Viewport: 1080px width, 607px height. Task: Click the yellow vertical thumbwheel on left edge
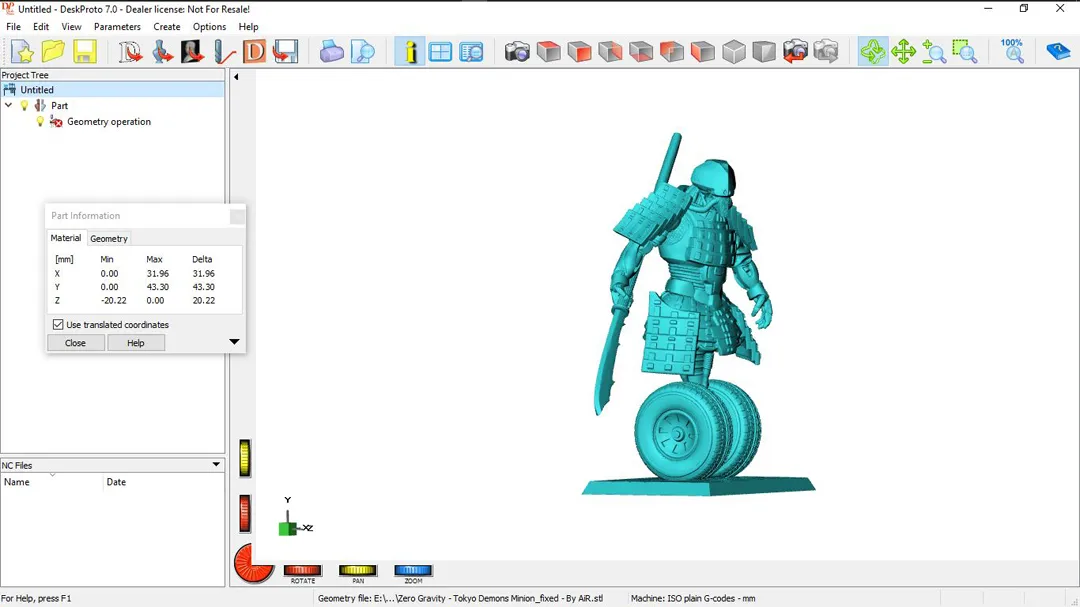245,458
